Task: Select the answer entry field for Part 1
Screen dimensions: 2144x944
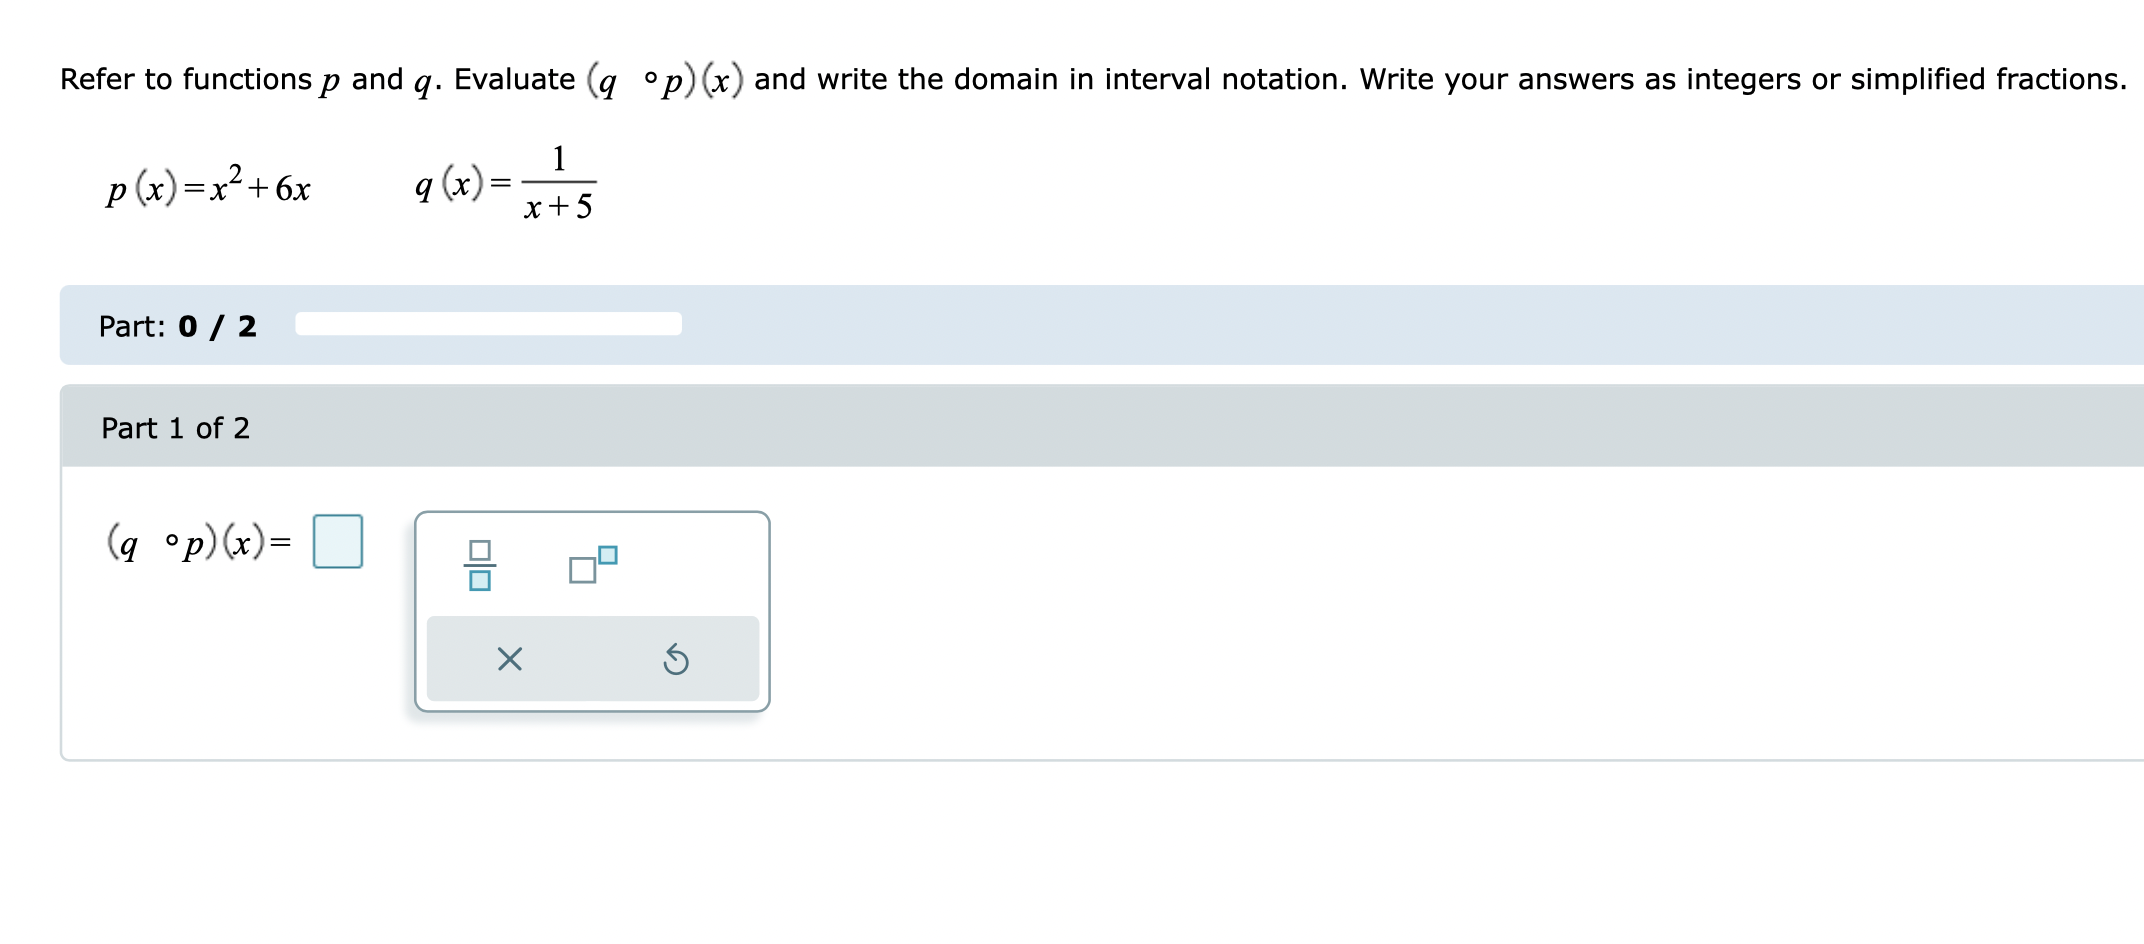Action: point(337,542)
